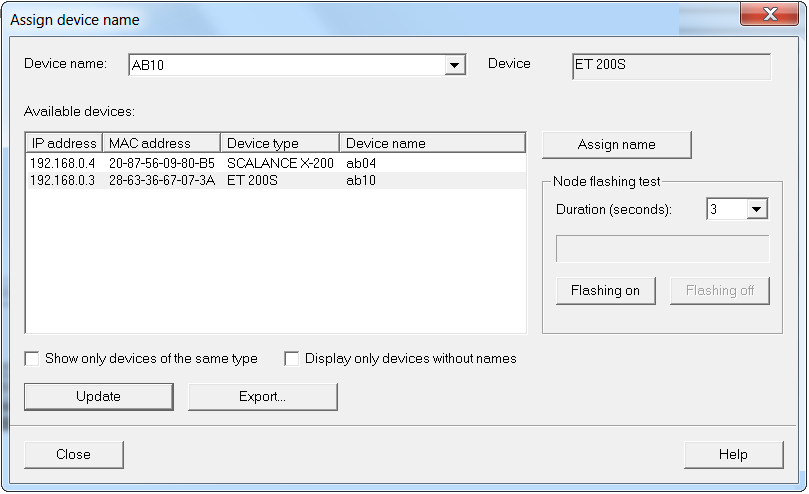
Task: Click MAC address 20-87-56-09-80-B5
Action: click(x=161, y=163)
